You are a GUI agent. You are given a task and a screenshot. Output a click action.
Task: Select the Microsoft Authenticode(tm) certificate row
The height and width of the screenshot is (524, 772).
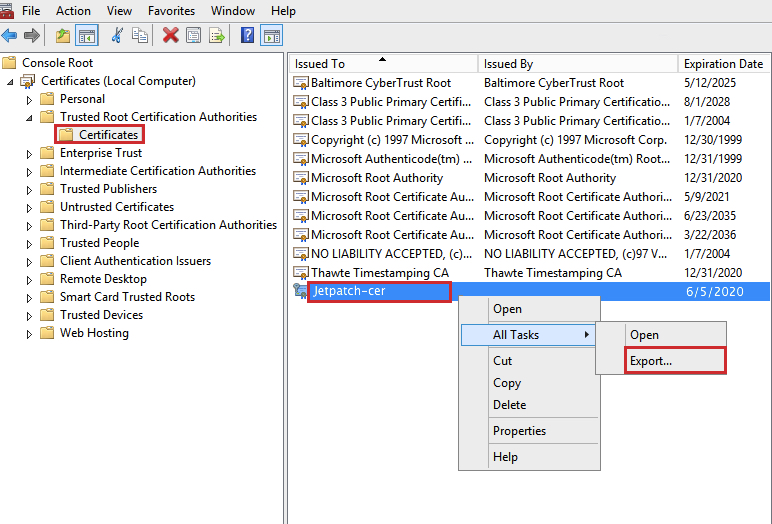[x=530, y=159]
